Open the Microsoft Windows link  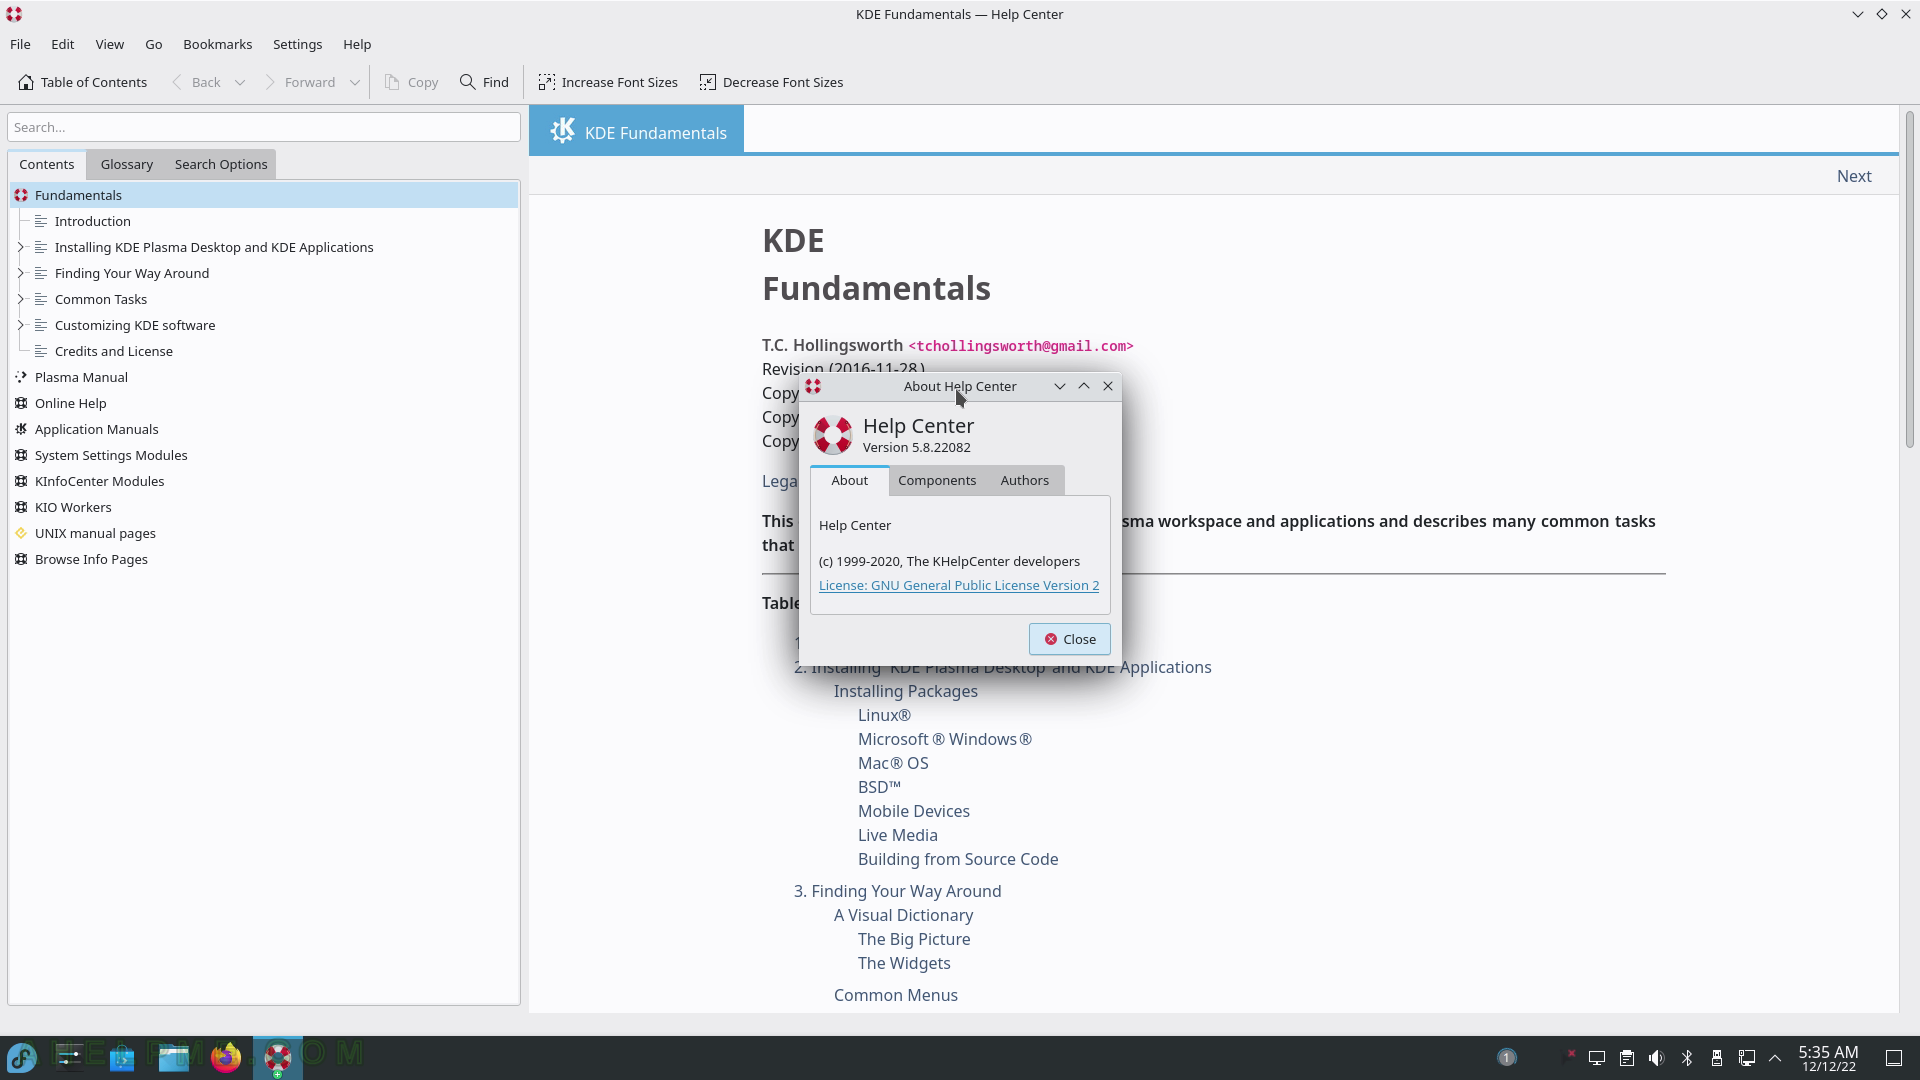(944, 739)
